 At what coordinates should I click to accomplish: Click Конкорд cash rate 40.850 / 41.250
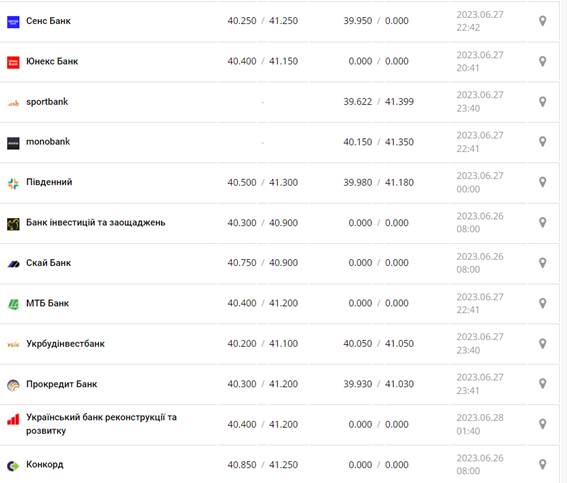pos(263,465)
